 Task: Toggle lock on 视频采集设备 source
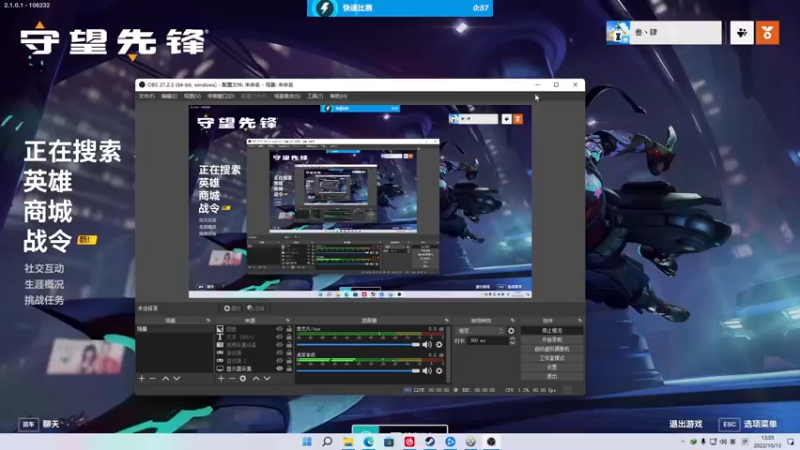pyautogui.click(x=289, y=345)
